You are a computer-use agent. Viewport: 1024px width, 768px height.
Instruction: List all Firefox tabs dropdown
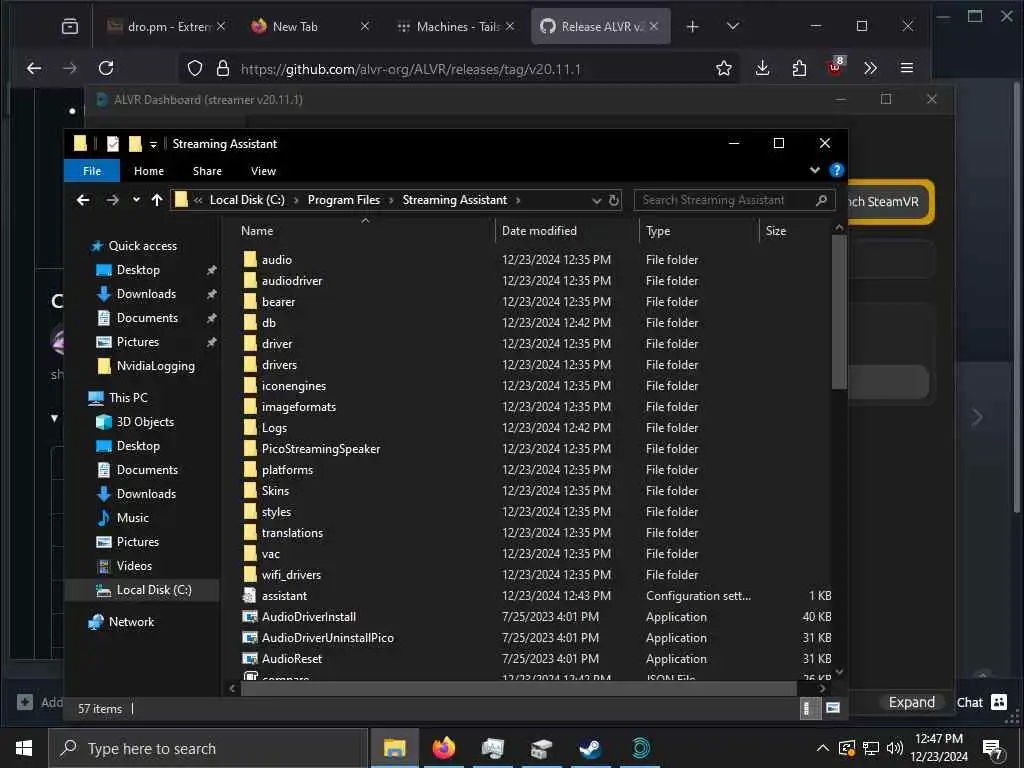[x=733, y=26]
